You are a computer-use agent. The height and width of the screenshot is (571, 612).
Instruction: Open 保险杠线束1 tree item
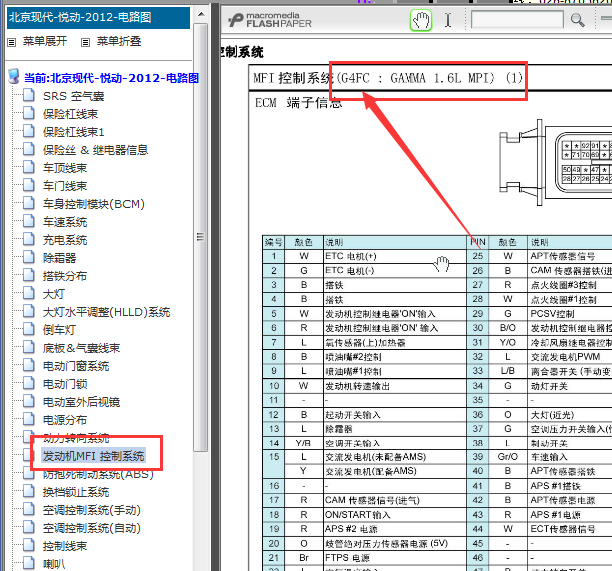(73, 132)
